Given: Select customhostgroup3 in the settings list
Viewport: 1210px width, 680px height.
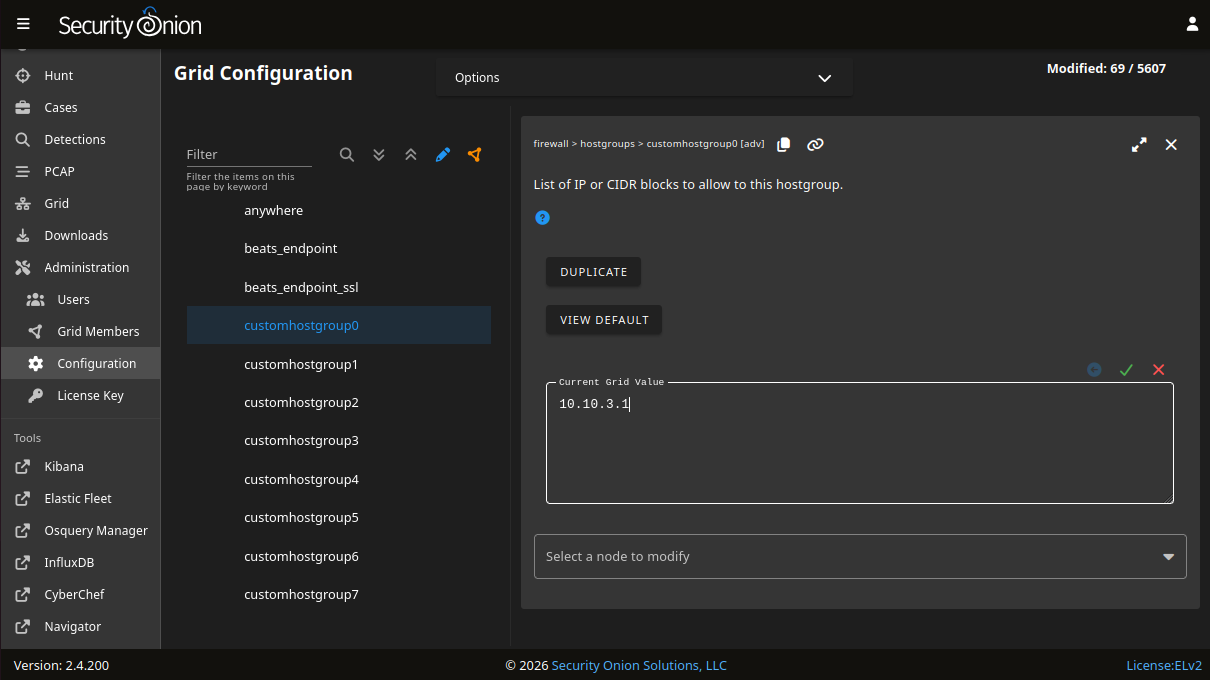Looking at the screenshot, I should coord(301,441).
